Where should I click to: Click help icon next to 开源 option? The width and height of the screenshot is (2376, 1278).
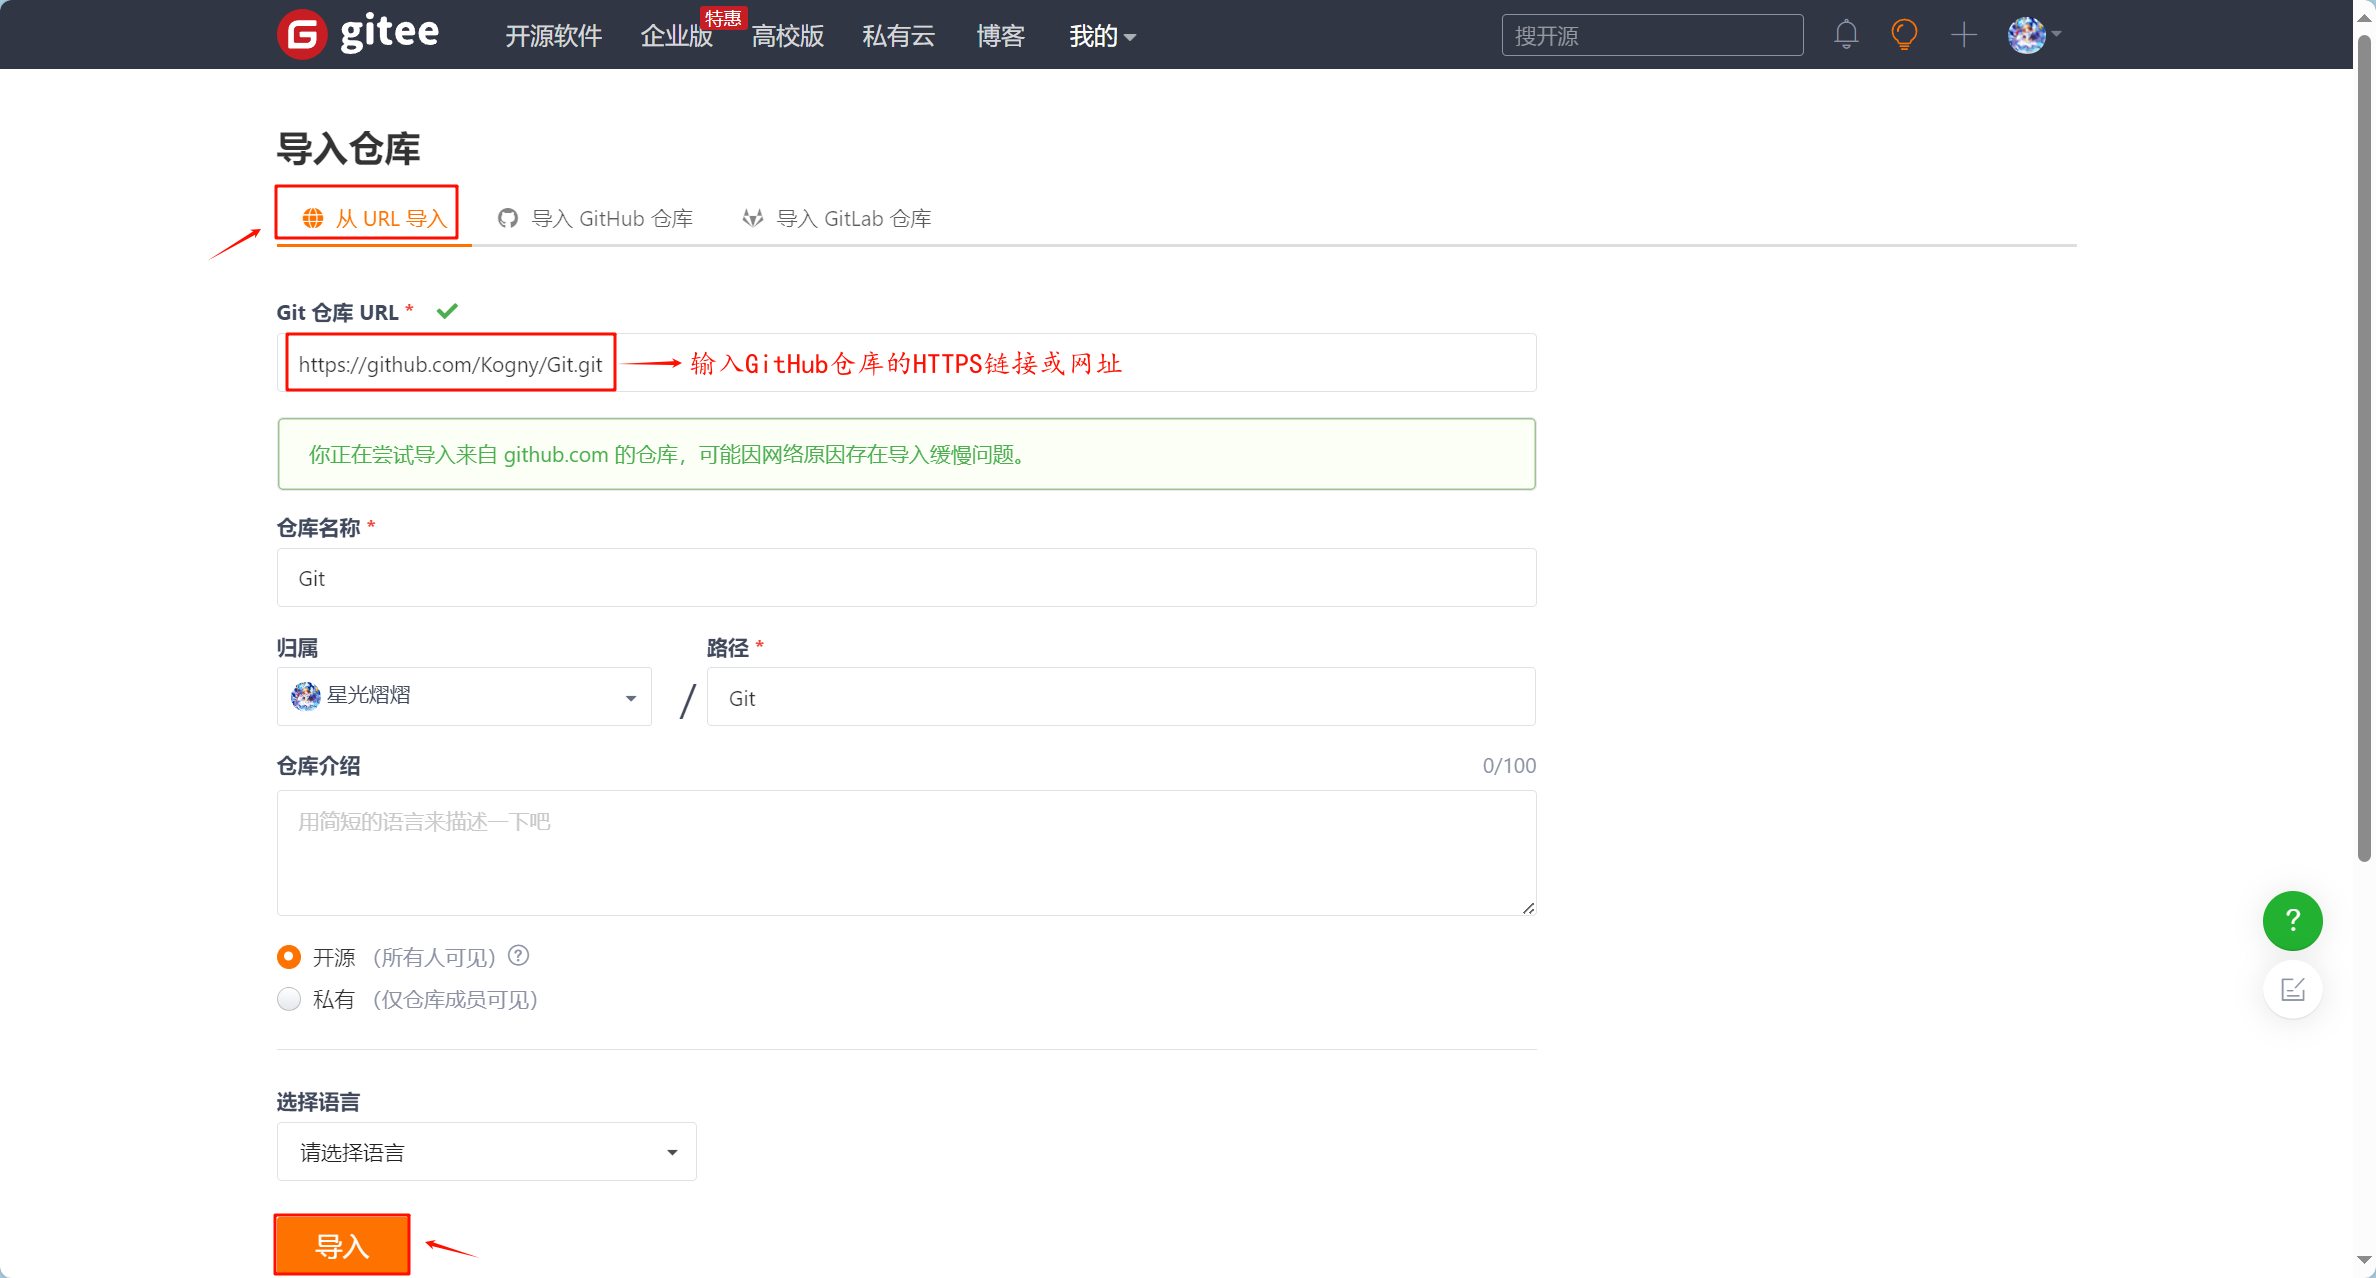point(518,955)
